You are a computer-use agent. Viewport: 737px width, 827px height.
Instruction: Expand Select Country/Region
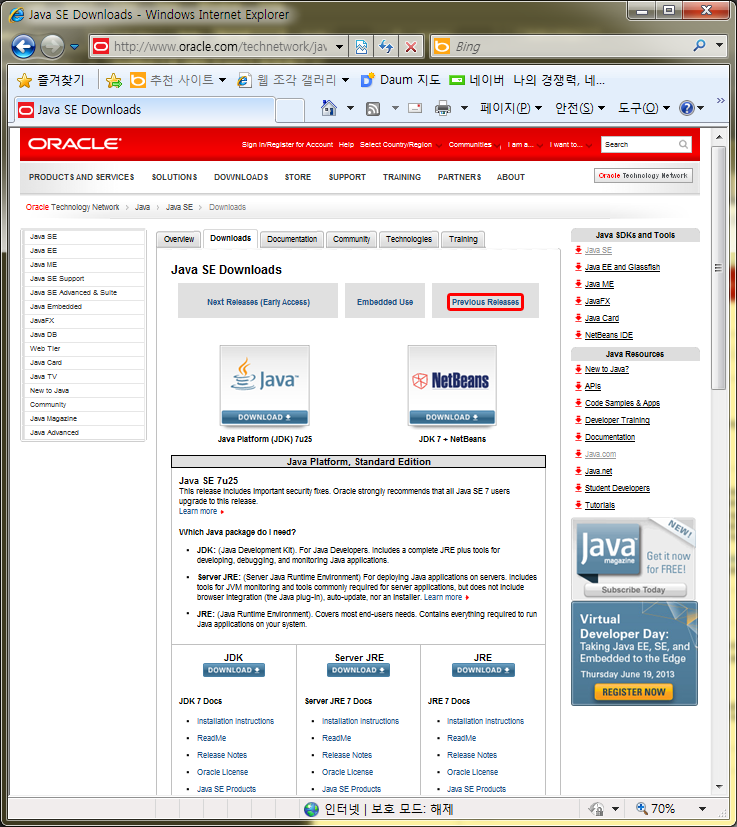[x=400, y=145]
